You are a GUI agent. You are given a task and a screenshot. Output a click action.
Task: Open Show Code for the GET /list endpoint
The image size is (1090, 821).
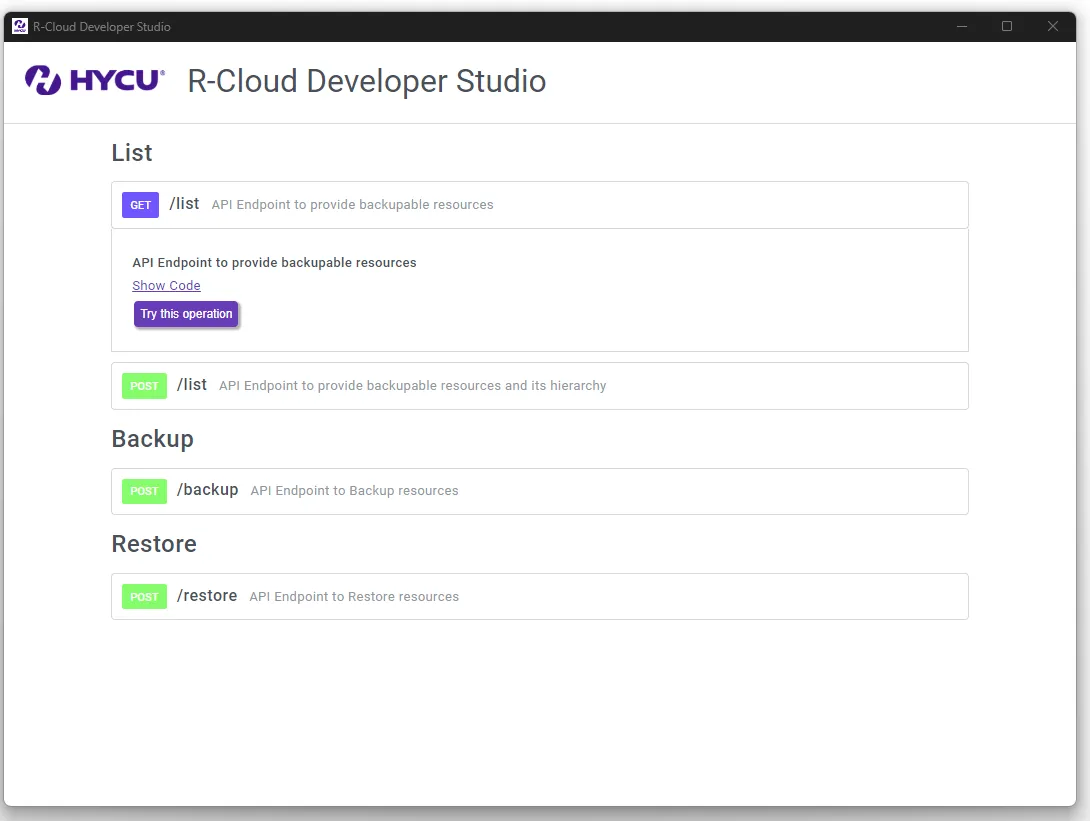pos(166,285)
